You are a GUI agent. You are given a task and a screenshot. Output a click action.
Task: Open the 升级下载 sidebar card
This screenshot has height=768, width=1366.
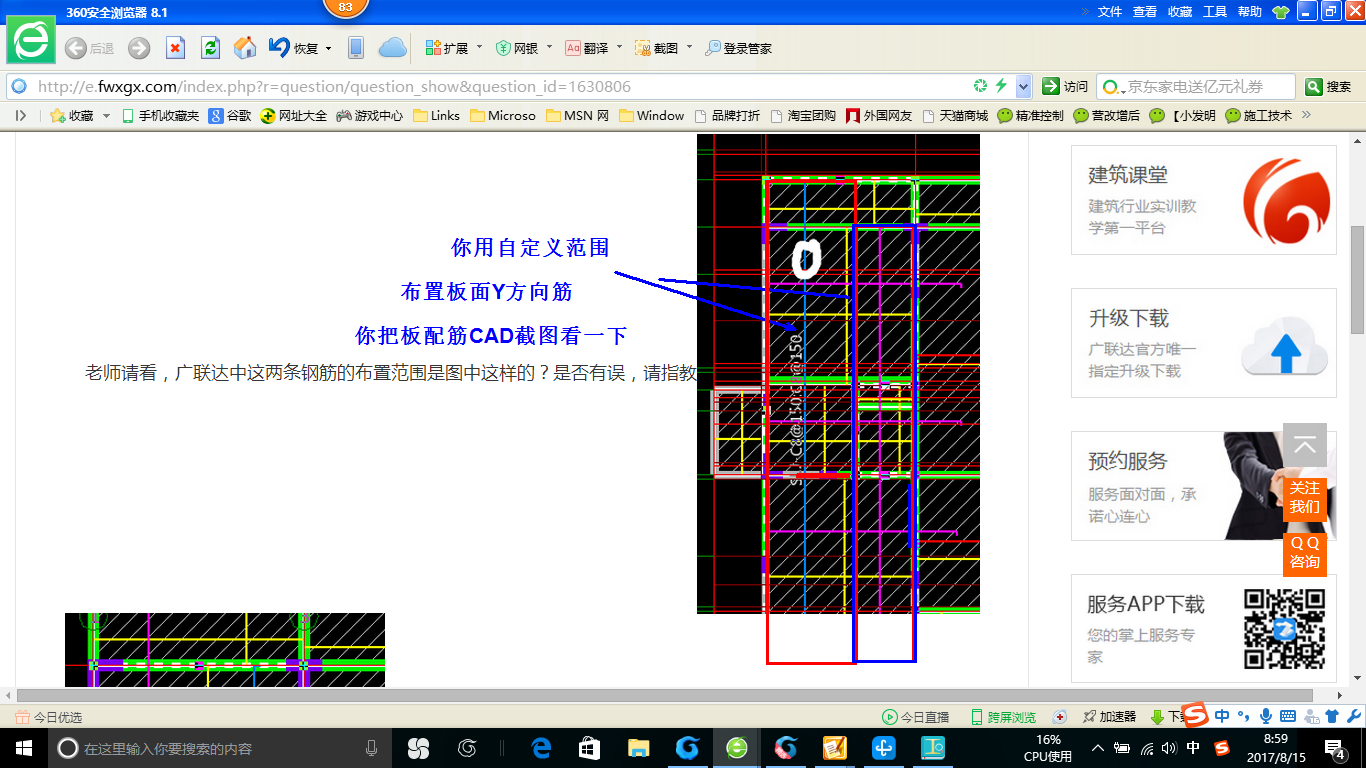point(1204,343)
